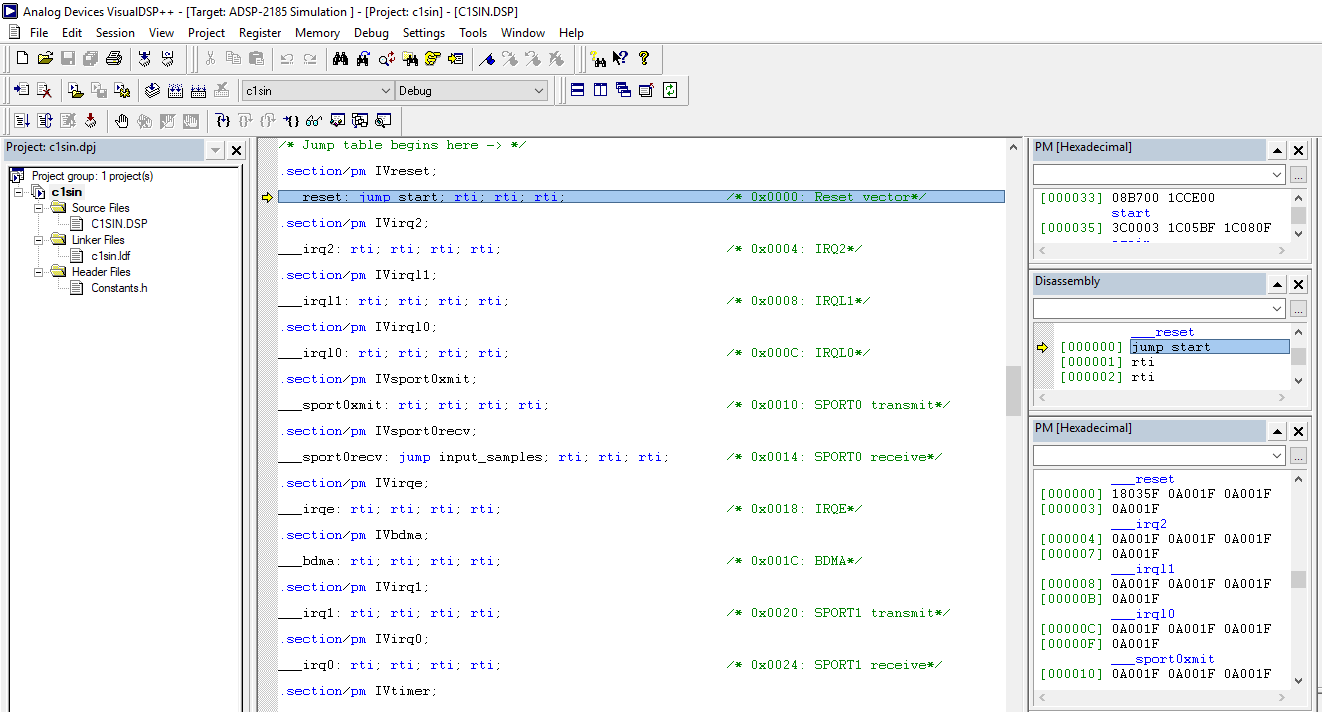Click the Print icon on the toolbar
Viewport: 1322px width, 712px height.
pos(114,59)
